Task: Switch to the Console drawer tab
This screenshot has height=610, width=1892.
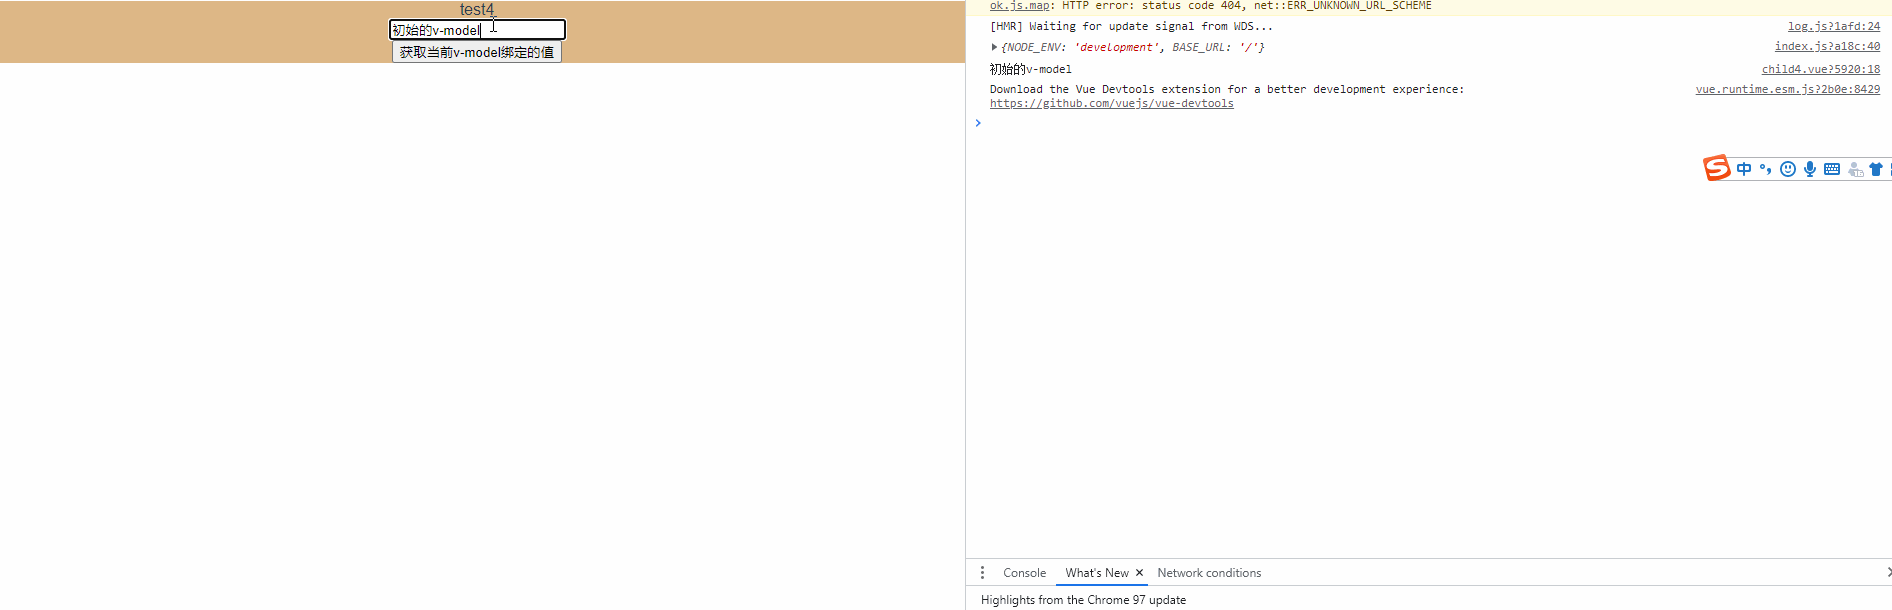Action: click(x=1024, y=573)
